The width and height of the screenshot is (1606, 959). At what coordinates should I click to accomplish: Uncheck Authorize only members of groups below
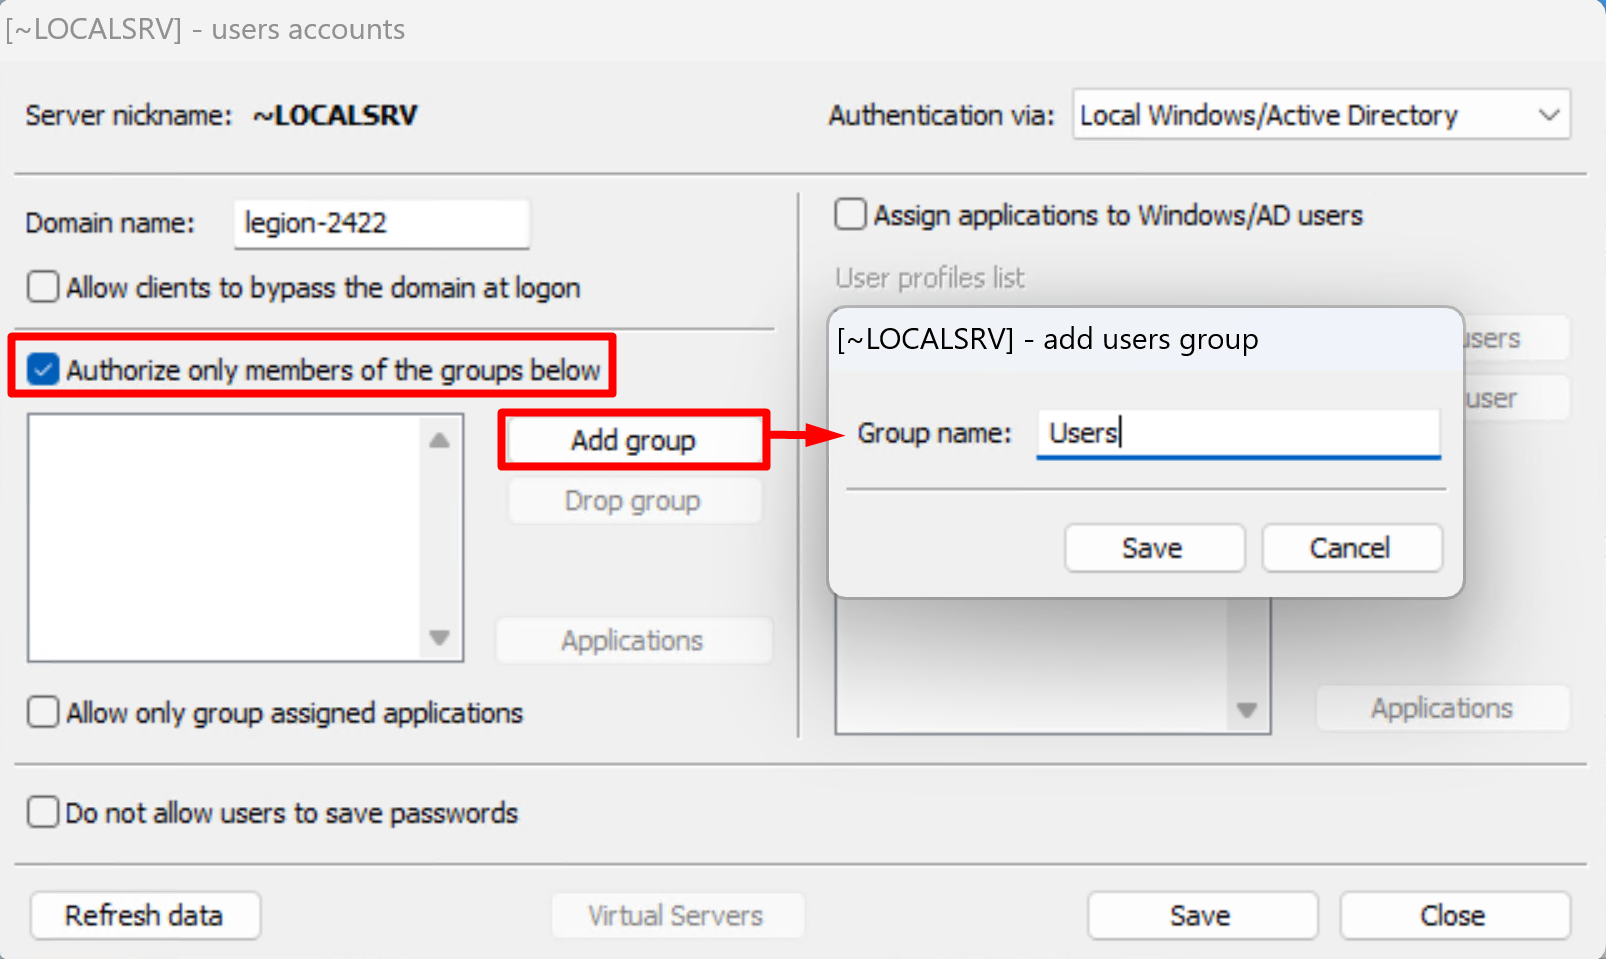pos(44,370)
